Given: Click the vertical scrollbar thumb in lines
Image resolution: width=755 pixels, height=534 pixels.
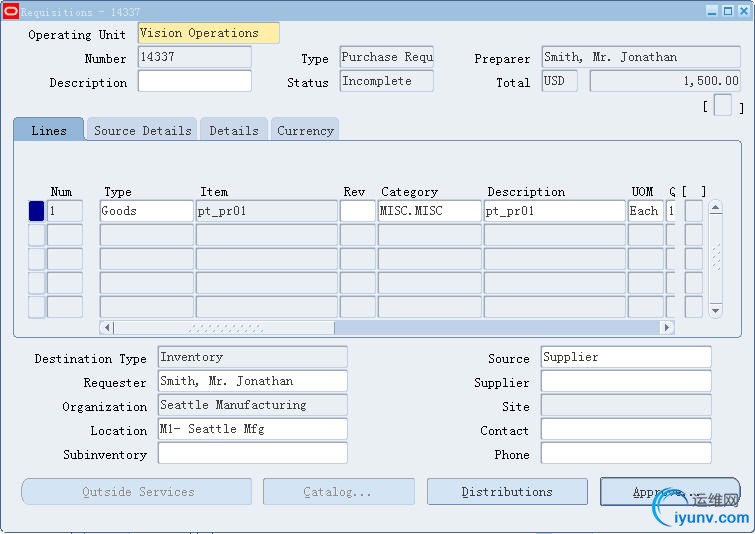Looking at the screenshot, I should coord(716,257).
